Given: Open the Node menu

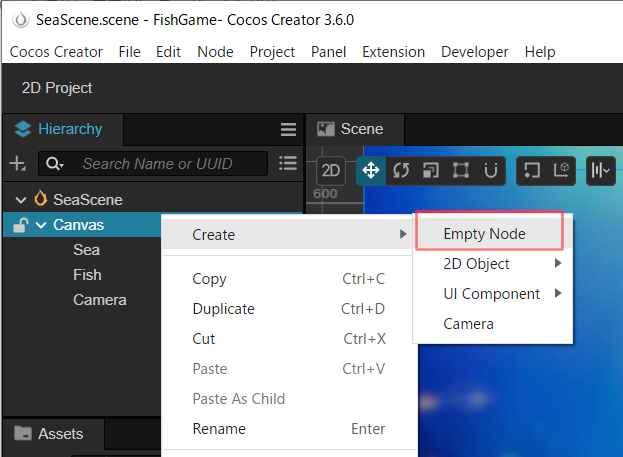Looking at the screenshot, I should tap(215, 52).
